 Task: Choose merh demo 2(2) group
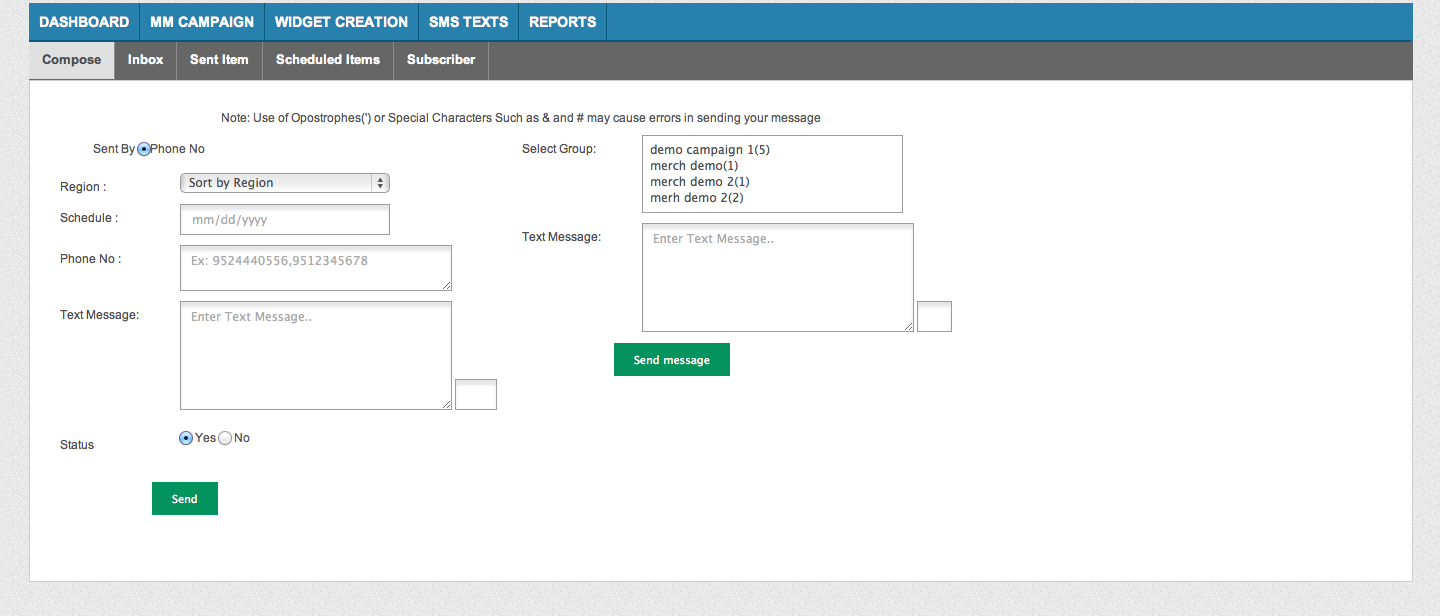pyautogui.click(x=697, y=198)
